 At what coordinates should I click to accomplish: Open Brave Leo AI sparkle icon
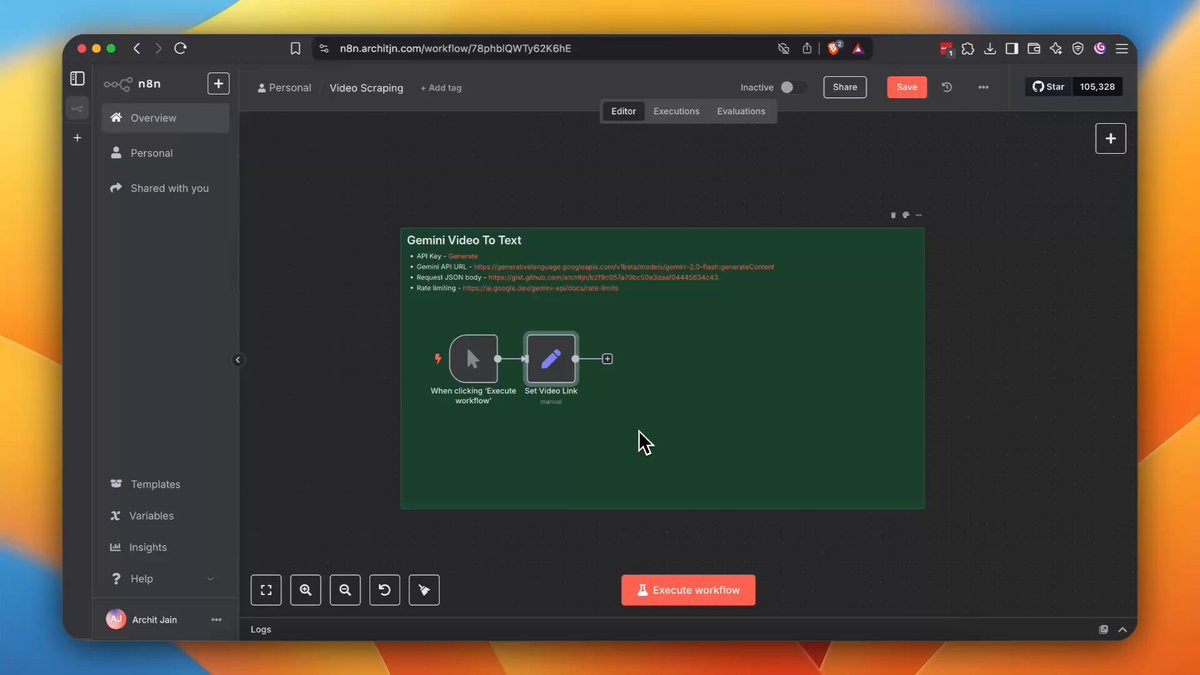pyautogui.click(x=1055, y=48)
